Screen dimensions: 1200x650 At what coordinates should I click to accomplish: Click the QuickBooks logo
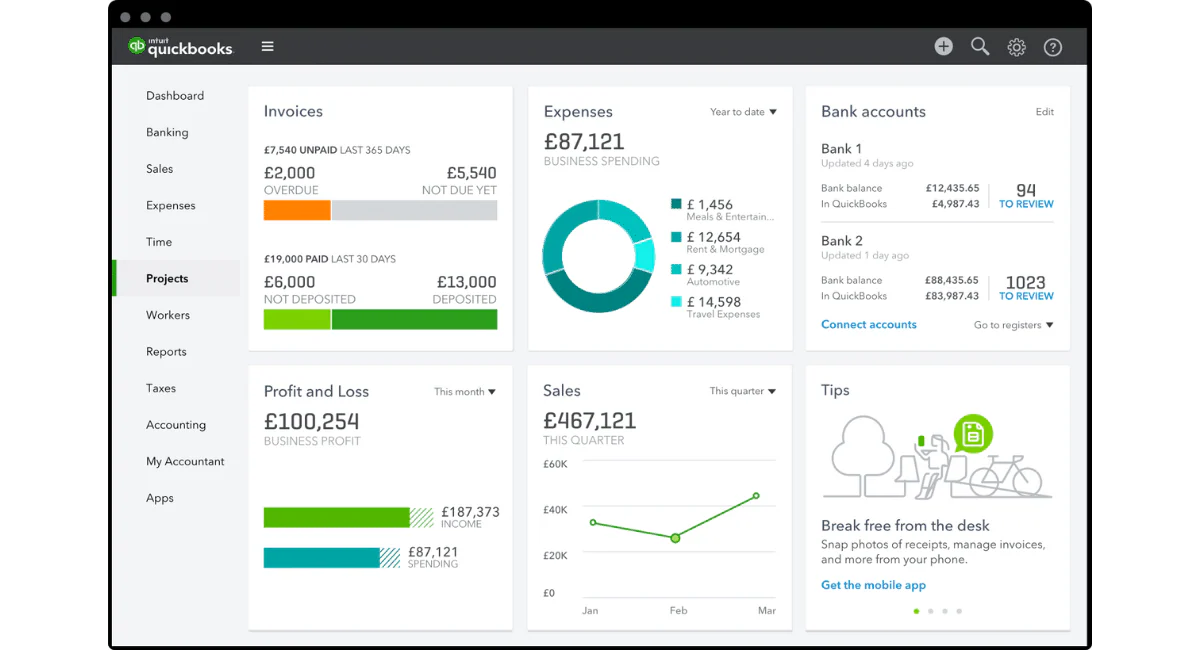click(180, 46)
